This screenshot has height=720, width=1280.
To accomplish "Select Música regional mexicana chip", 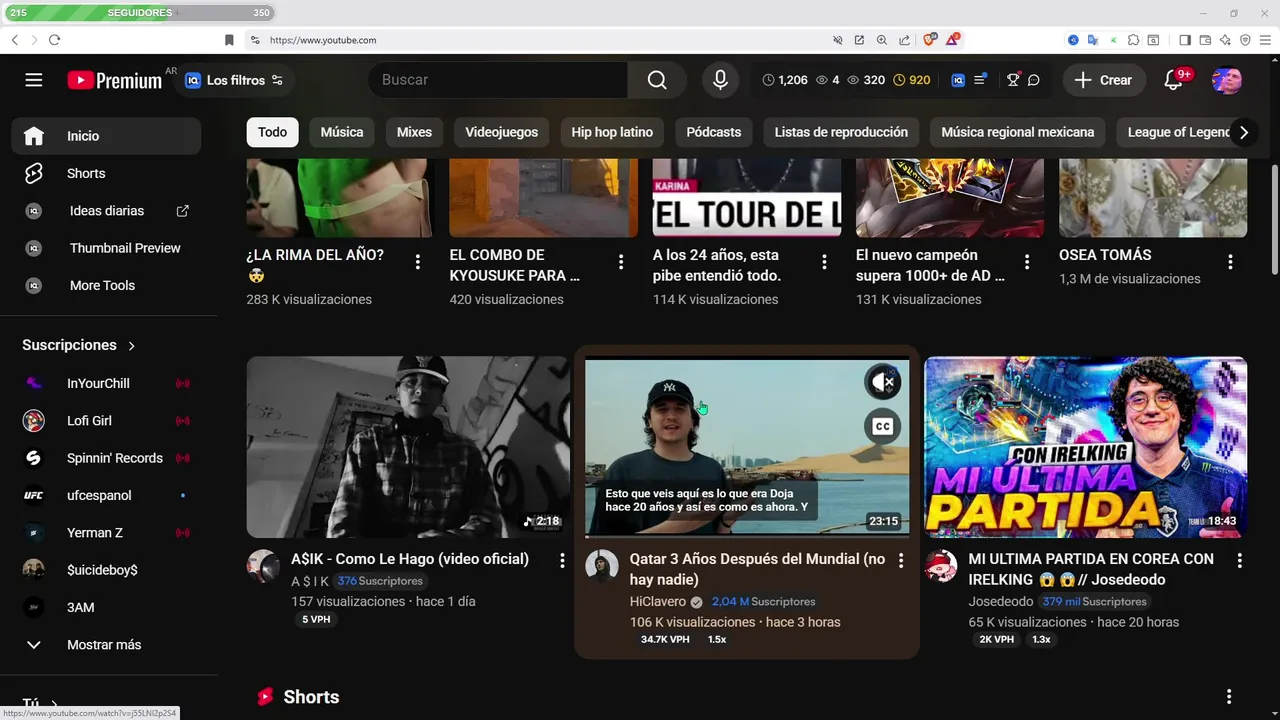I will [x=1017, y=132].
